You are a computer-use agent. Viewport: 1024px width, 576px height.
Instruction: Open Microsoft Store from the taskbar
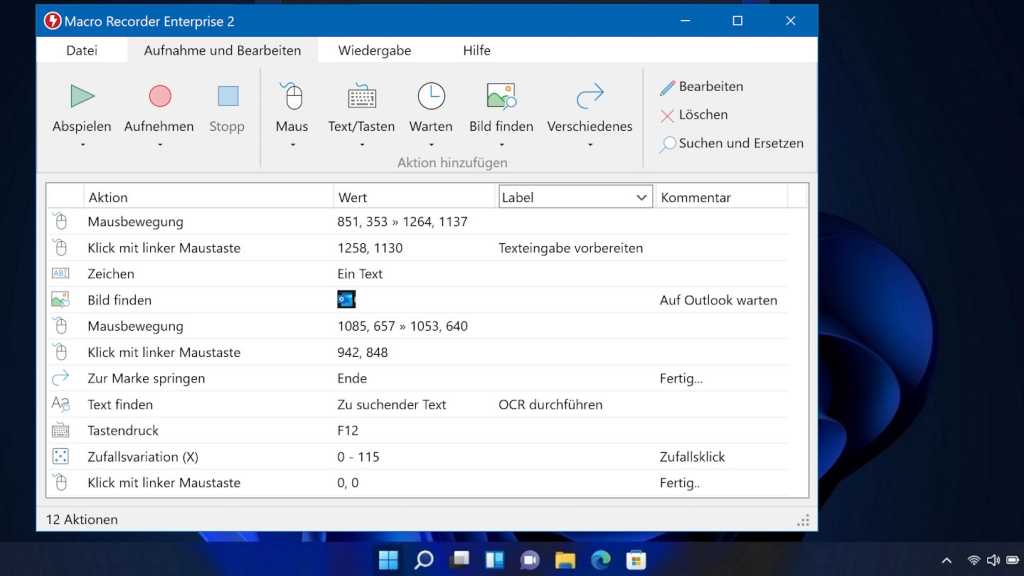[636, 560]
